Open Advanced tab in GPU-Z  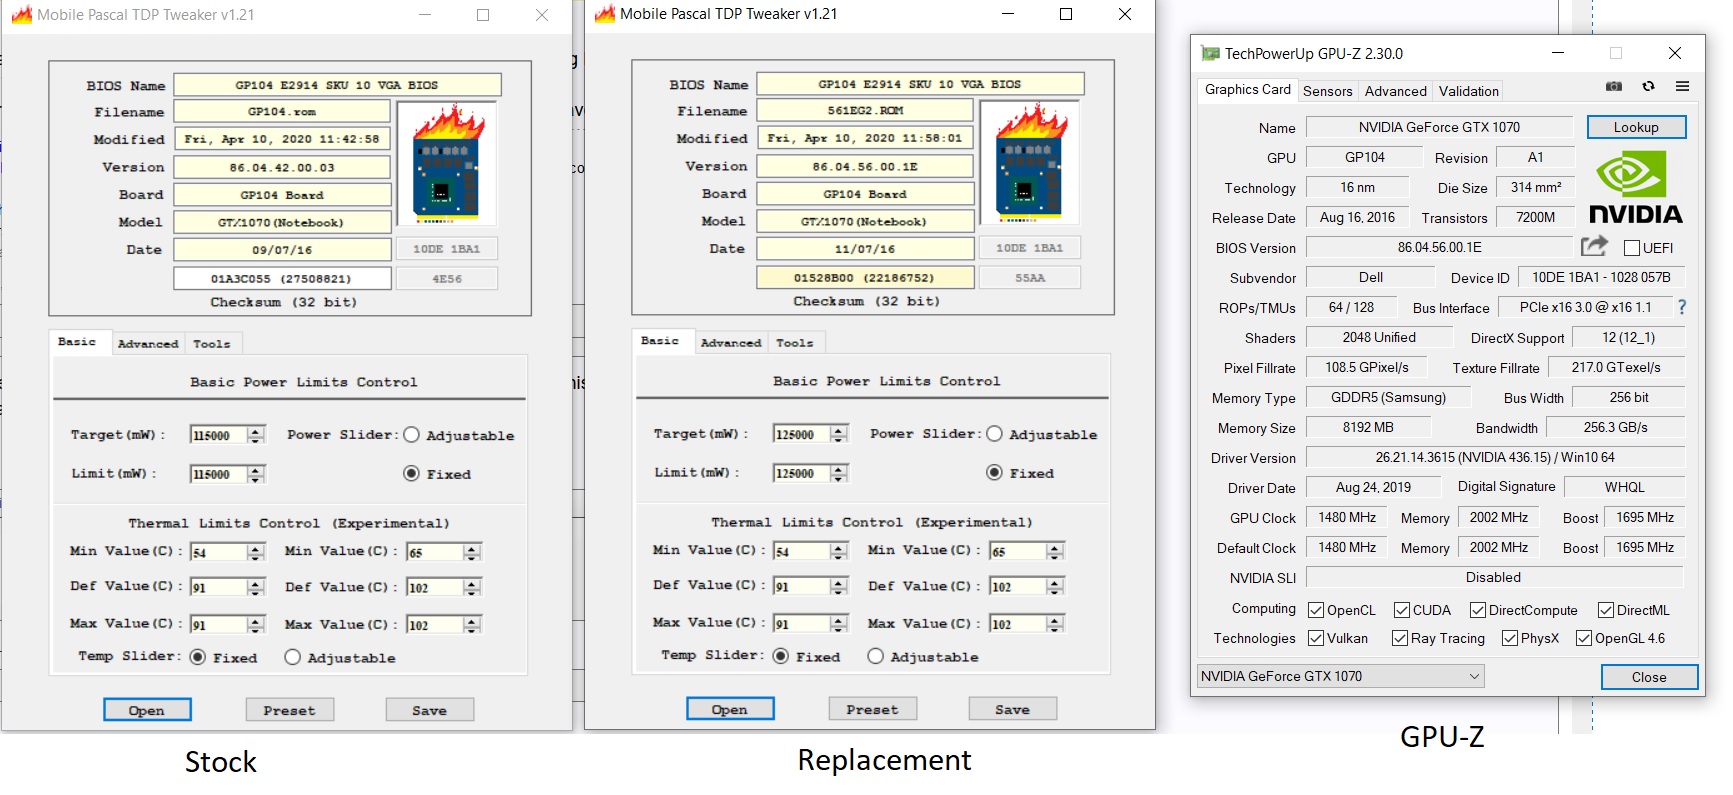[1395, 91]
